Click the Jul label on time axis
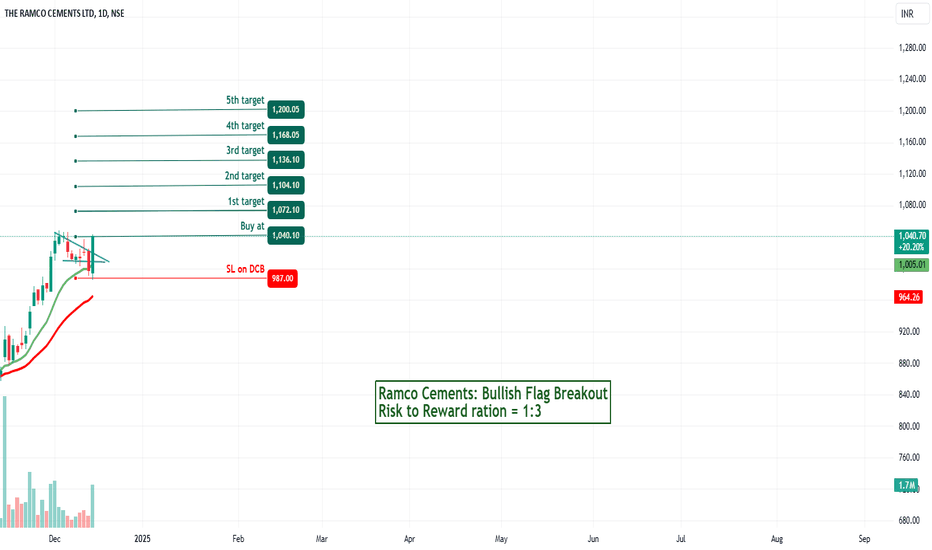The height and width of the screenshot is (550, 932). click(x=681, y=539)
